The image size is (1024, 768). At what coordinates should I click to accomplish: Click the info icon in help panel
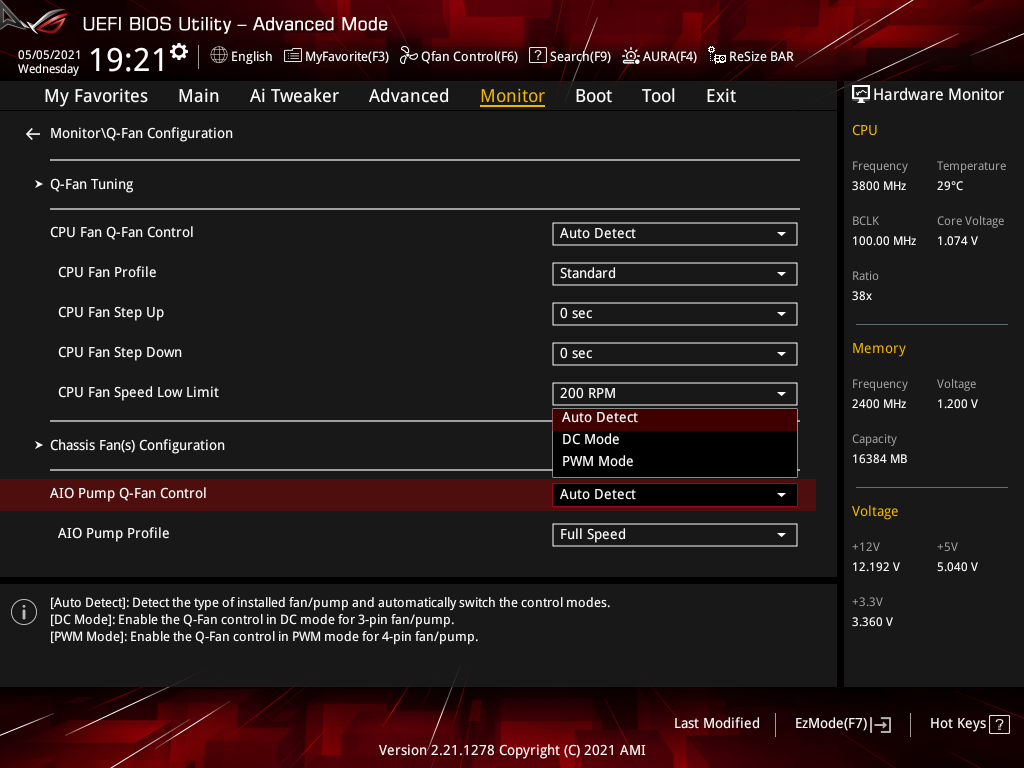[x=24, y=612]
